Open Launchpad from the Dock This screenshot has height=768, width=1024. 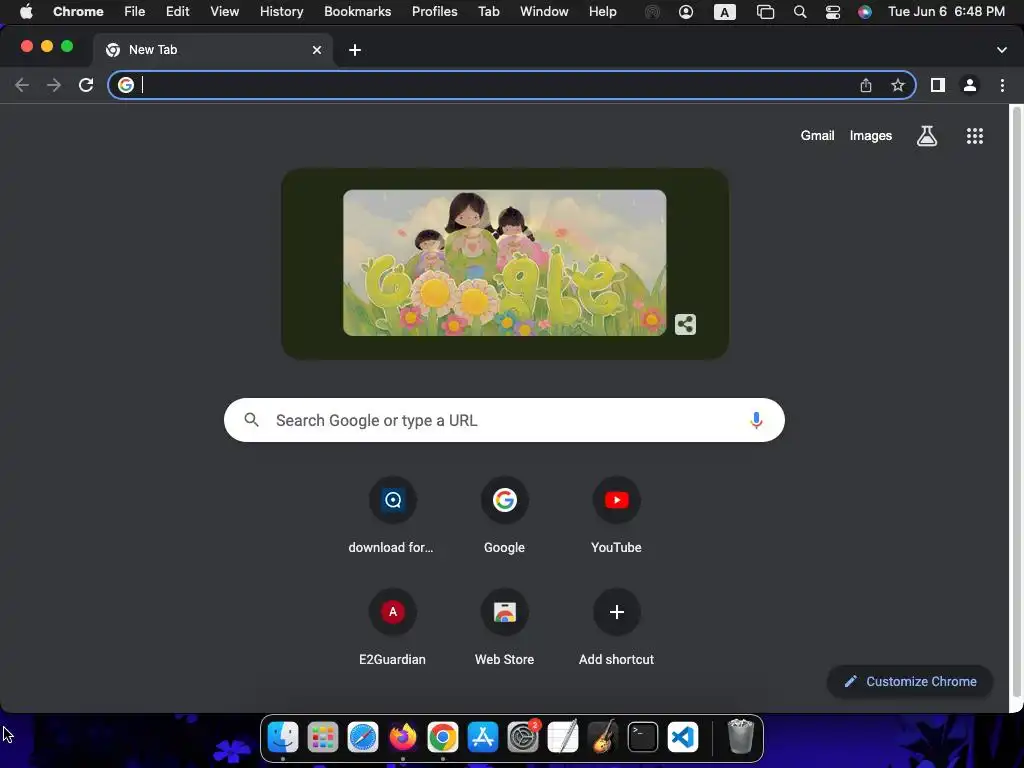[323, 737]
